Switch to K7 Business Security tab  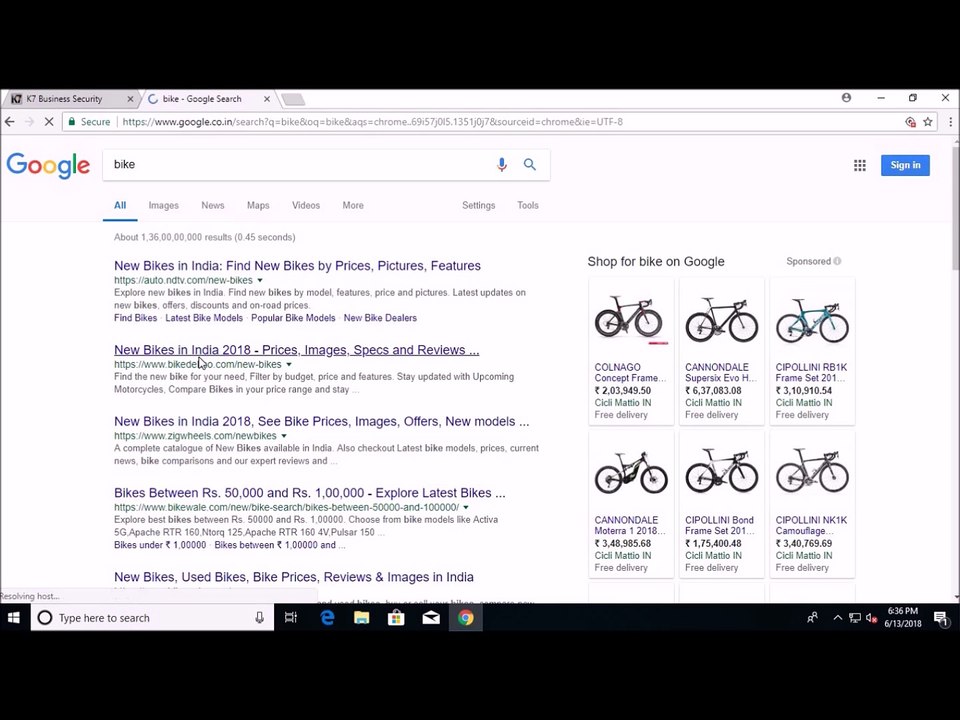[x=71, y=99]
